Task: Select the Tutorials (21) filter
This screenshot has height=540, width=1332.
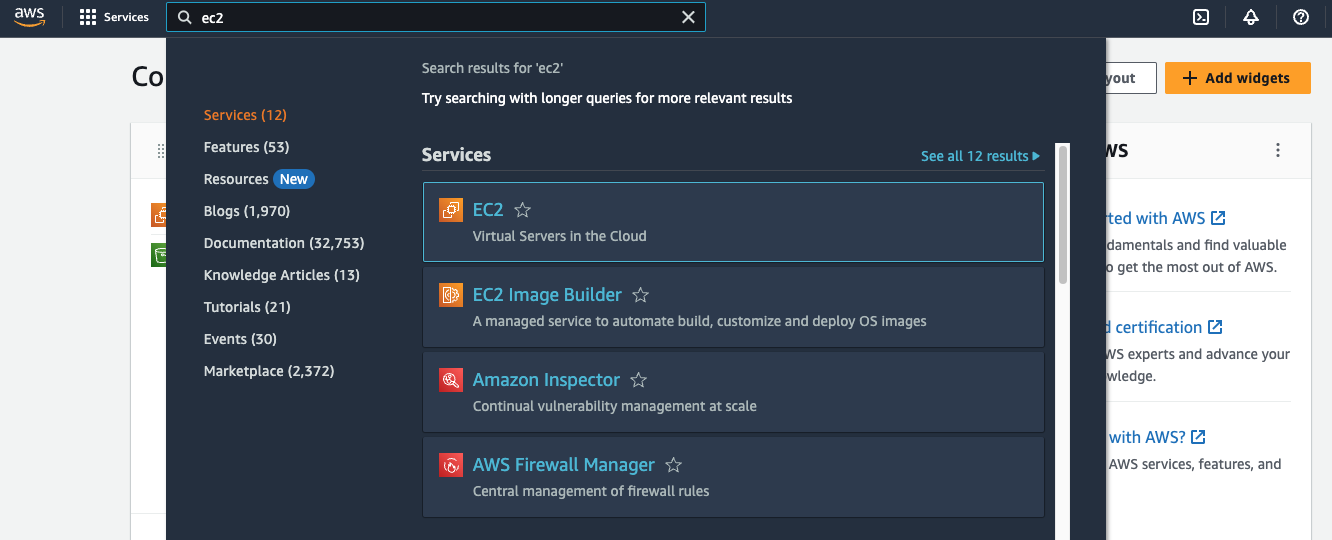Action: pyautogui.click(x=247, y=307)
